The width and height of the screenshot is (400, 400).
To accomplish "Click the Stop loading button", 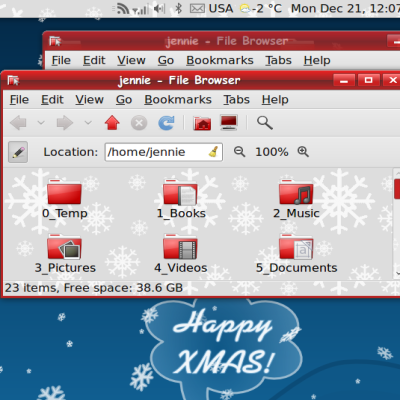I will [x=139, y=123].
